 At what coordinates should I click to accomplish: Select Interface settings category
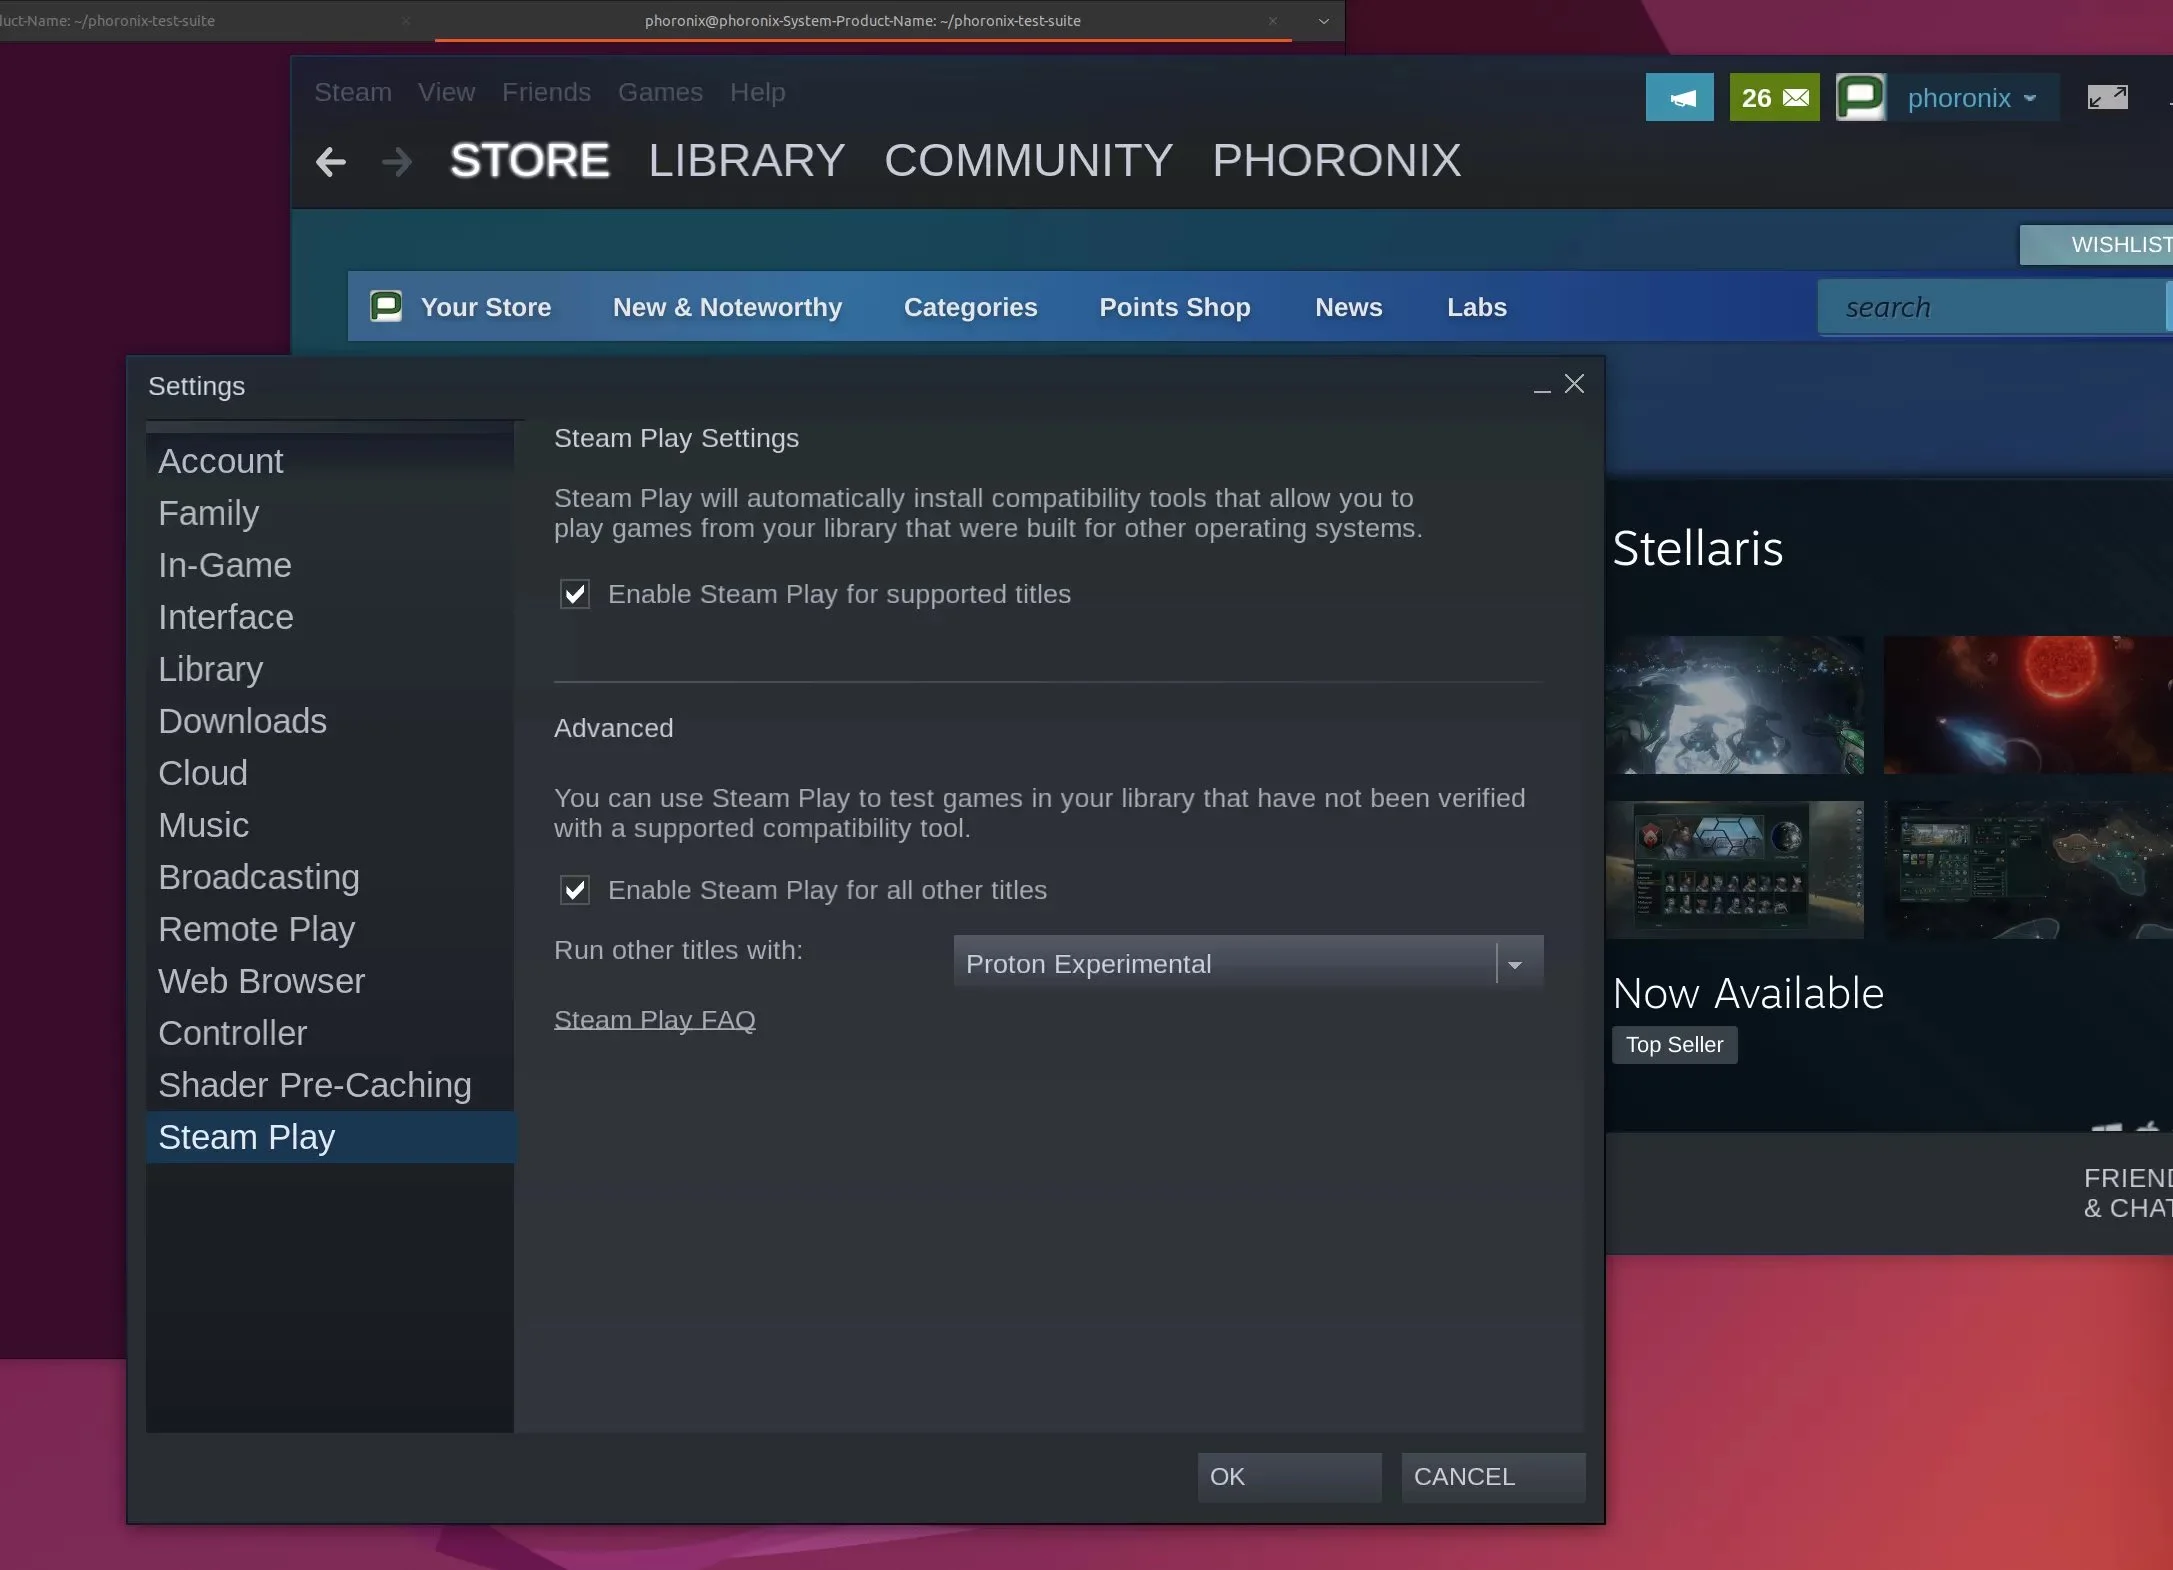tap(330, 617)
